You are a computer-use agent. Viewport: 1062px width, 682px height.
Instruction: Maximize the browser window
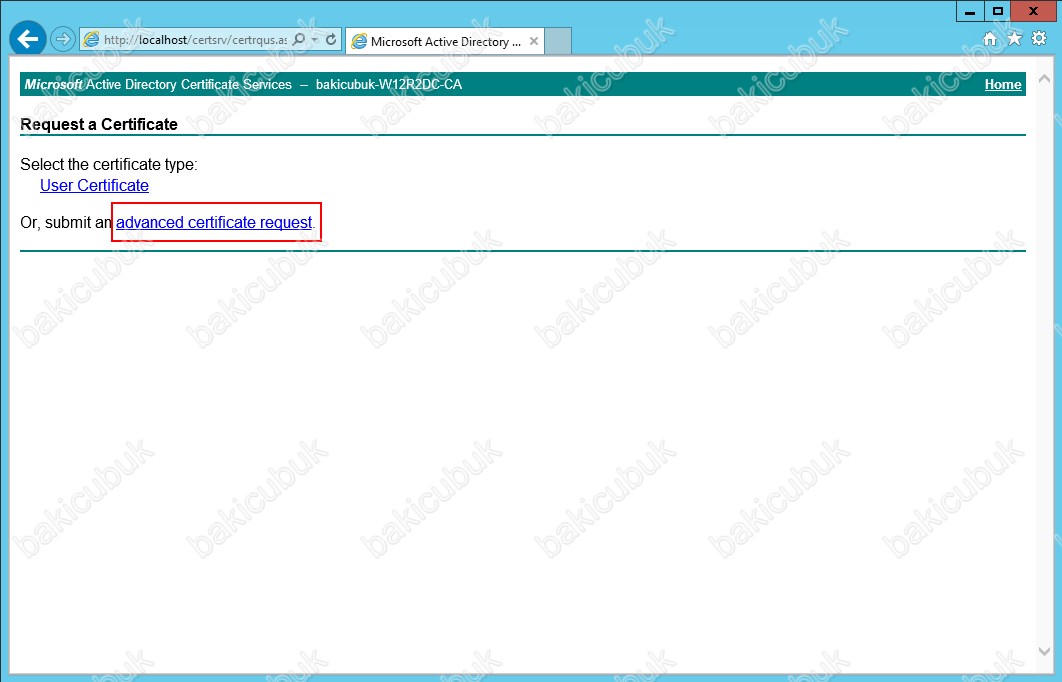pos(997,12)
